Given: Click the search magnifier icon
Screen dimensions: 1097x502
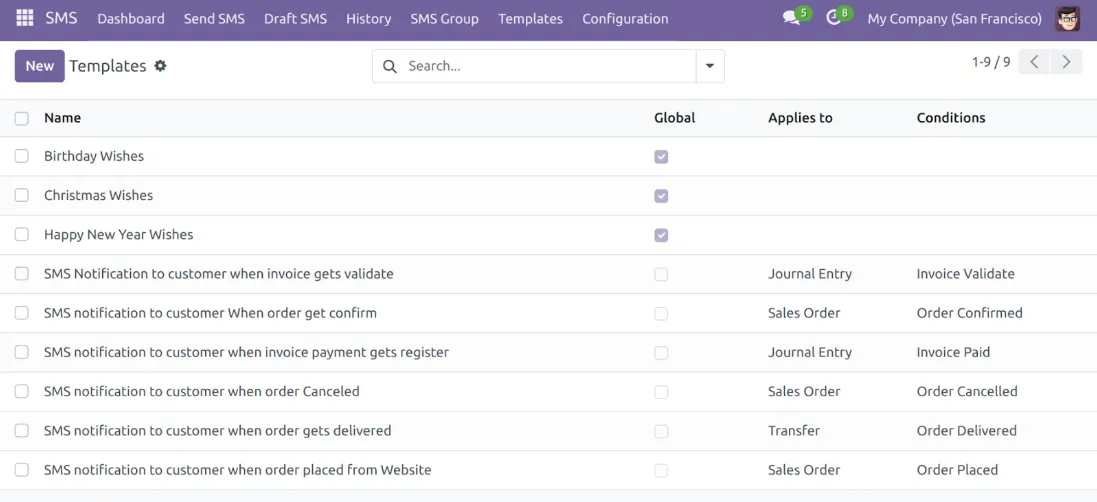Looking at the screenshot, I should click(x=391, y=66).
